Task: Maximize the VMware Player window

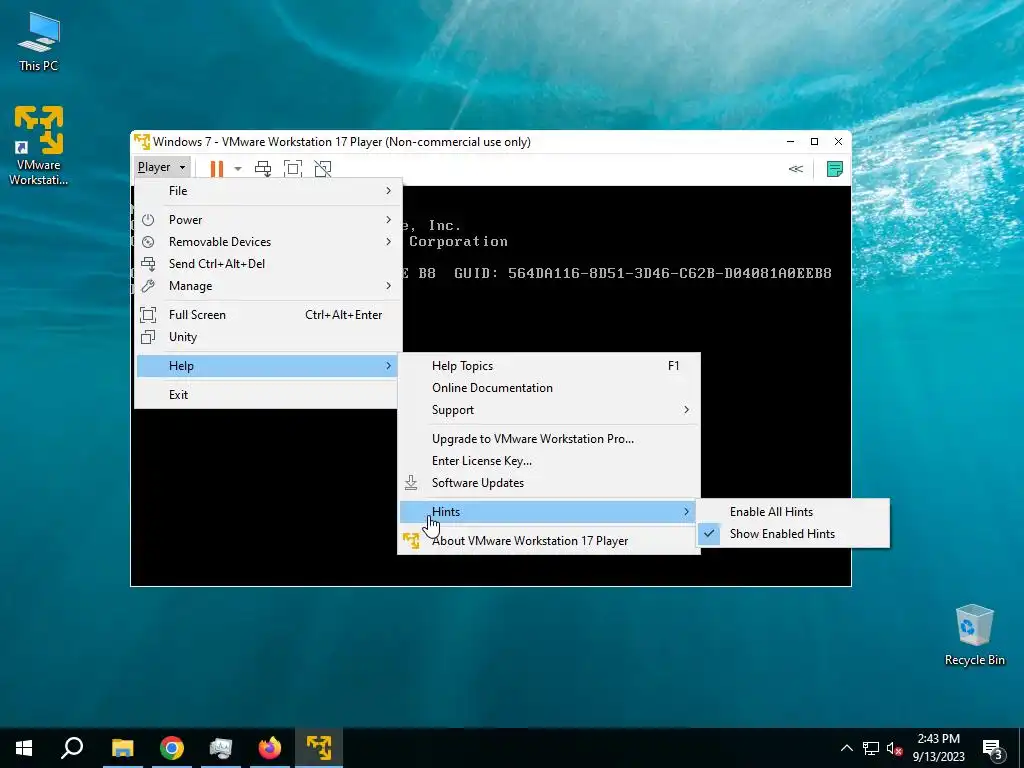Action: [x=814, y=142]
